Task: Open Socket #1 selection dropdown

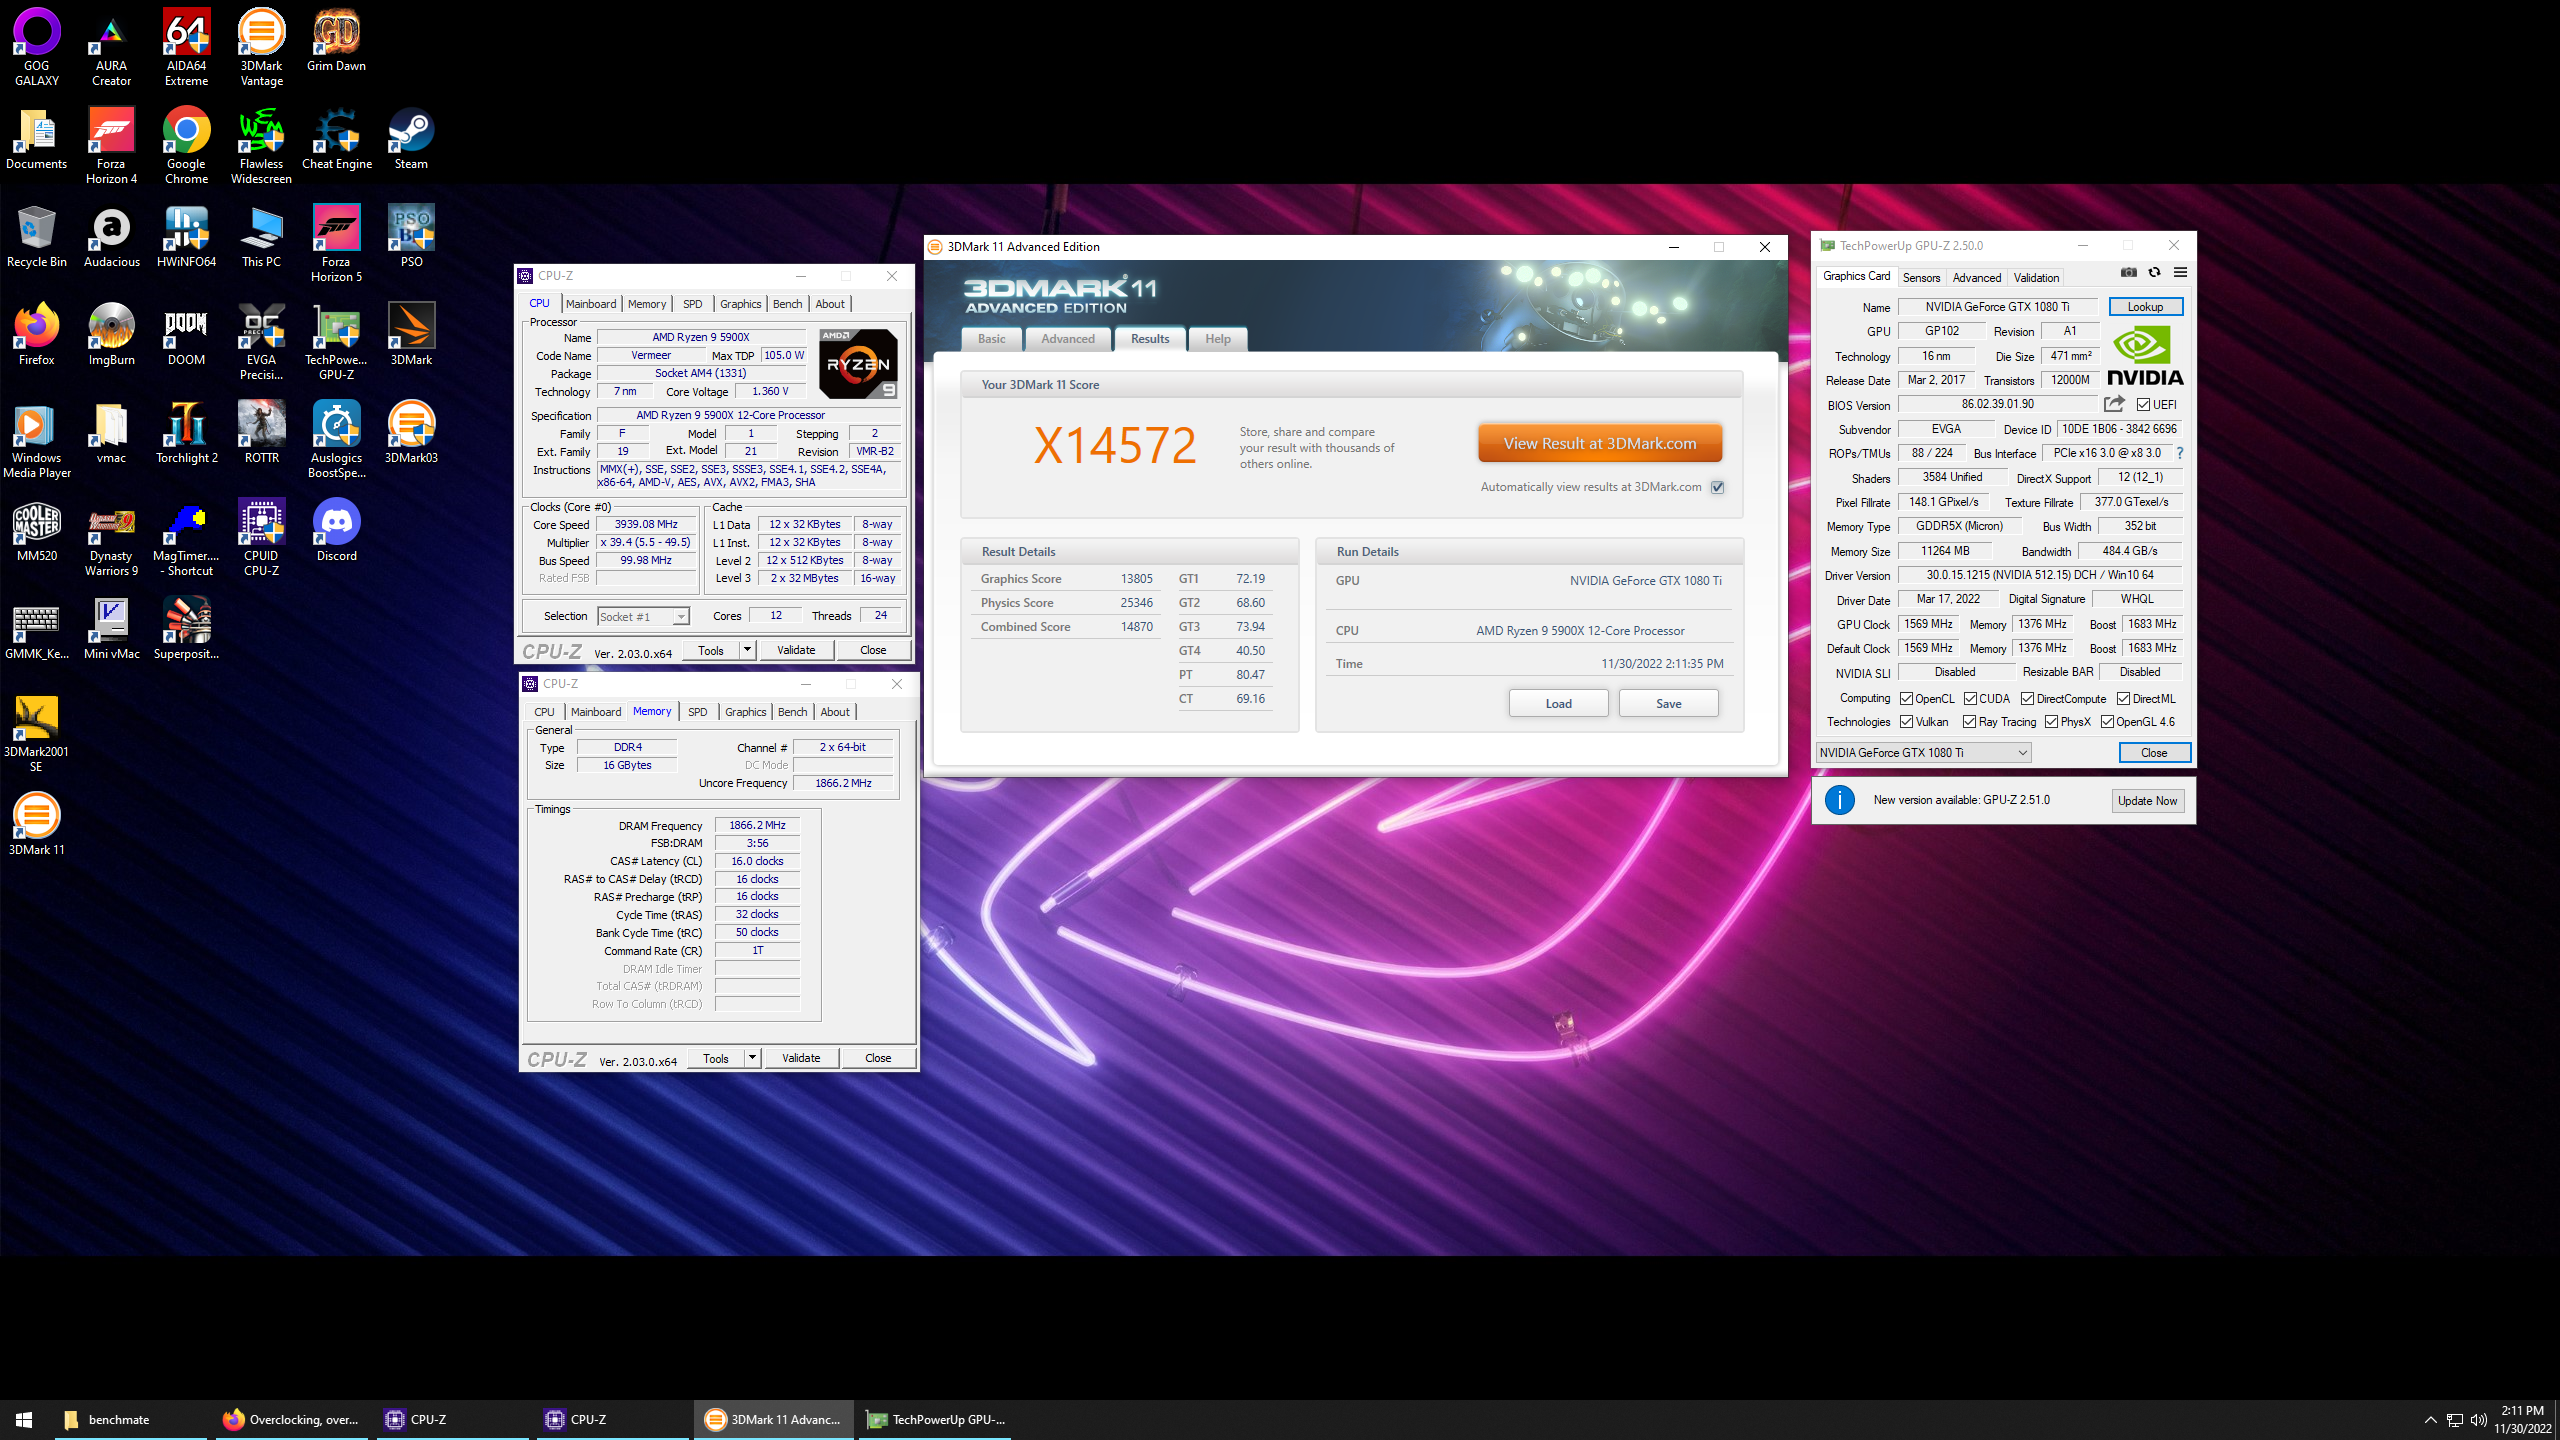Action: pos(644,616)
